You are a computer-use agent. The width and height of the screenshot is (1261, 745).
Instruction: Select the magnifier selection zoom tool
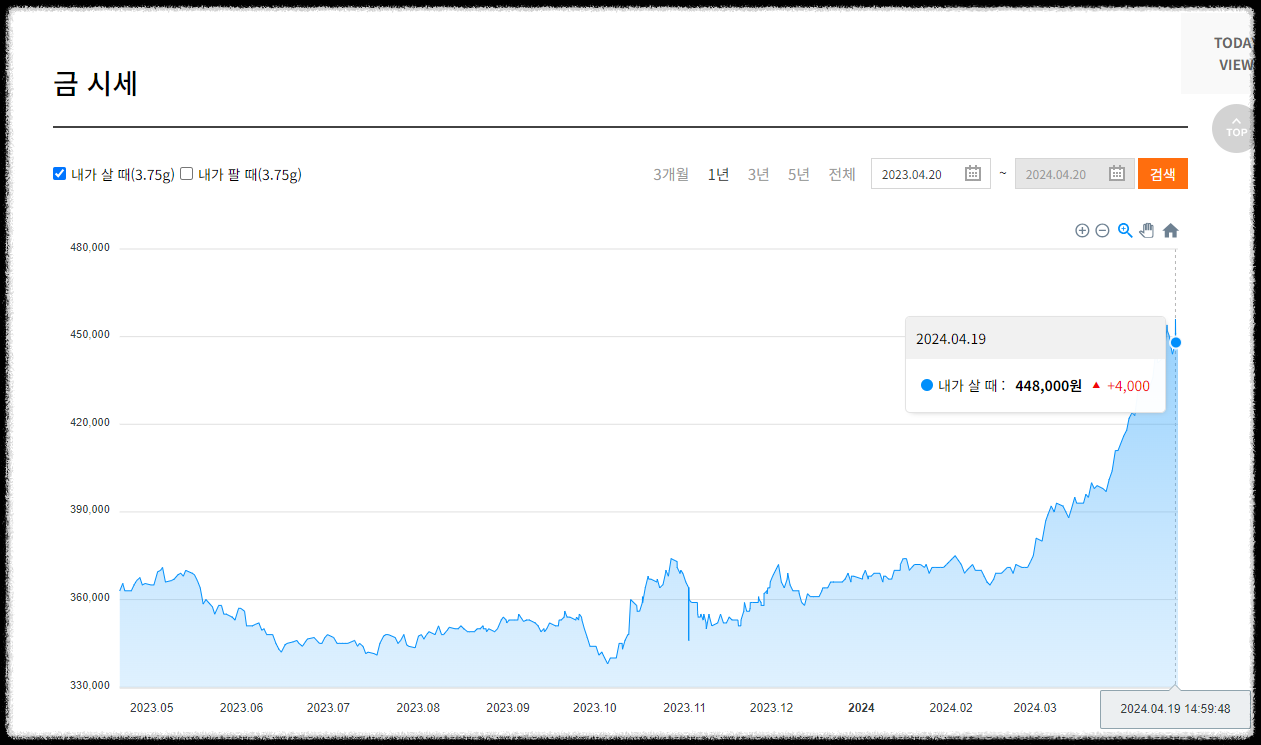[1125, 231]
